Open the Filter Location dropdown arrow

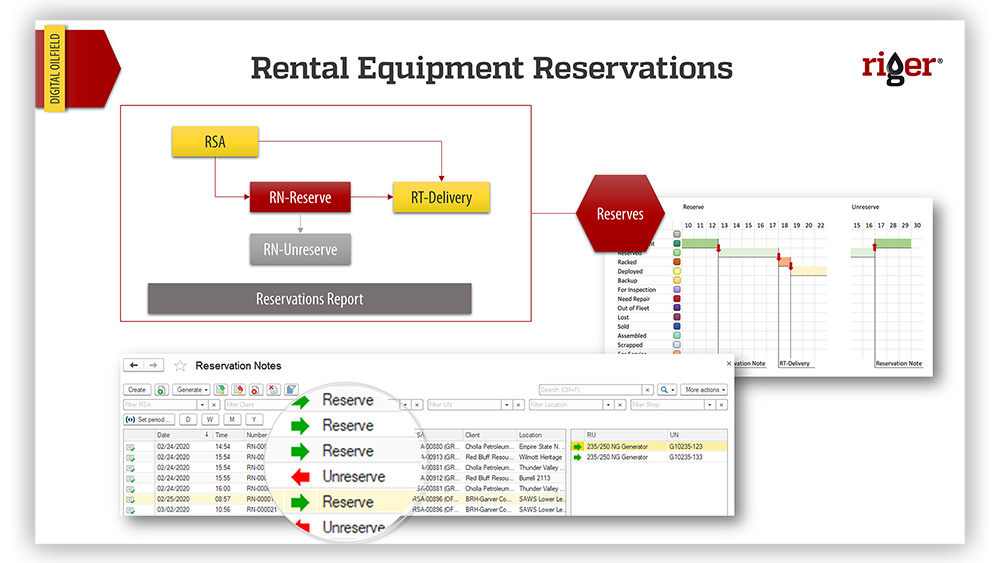pos(607,405)
